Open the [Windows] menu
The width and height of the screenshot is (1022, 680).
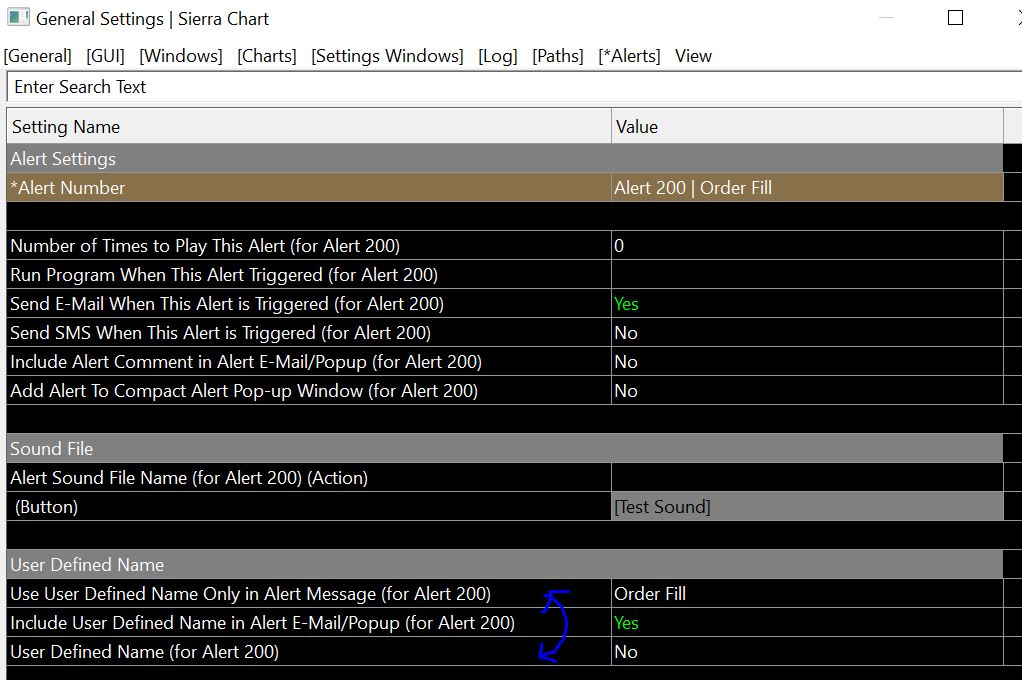click(x=181, y=56)
